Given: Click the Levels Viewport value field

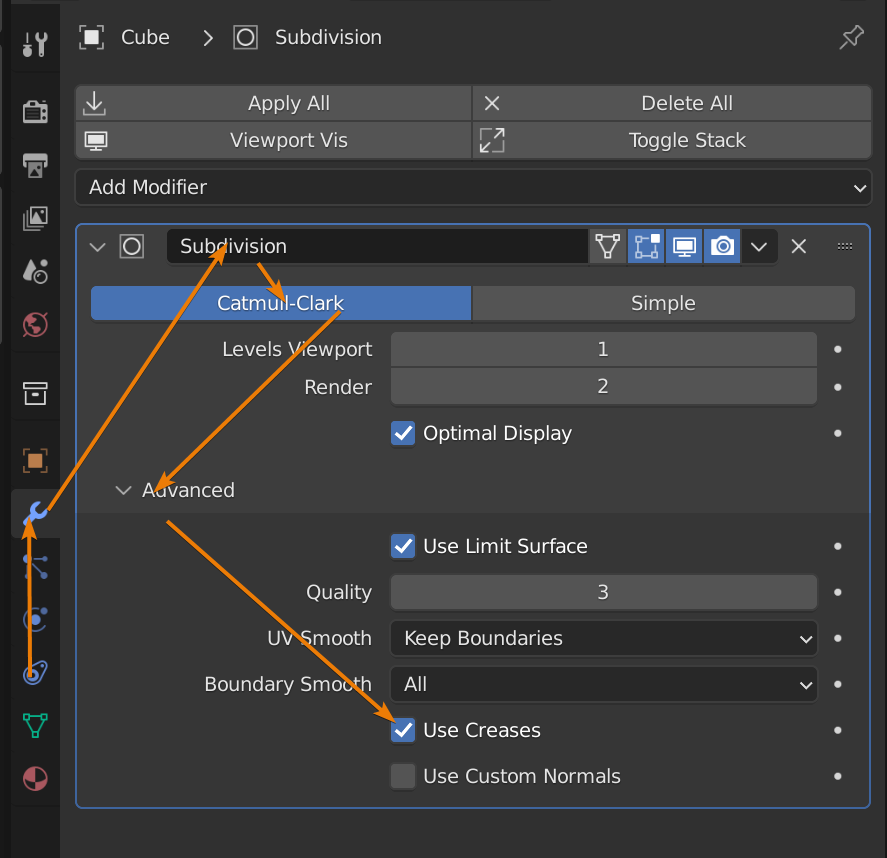Looking at the screenshot, I should pos(603,349).
